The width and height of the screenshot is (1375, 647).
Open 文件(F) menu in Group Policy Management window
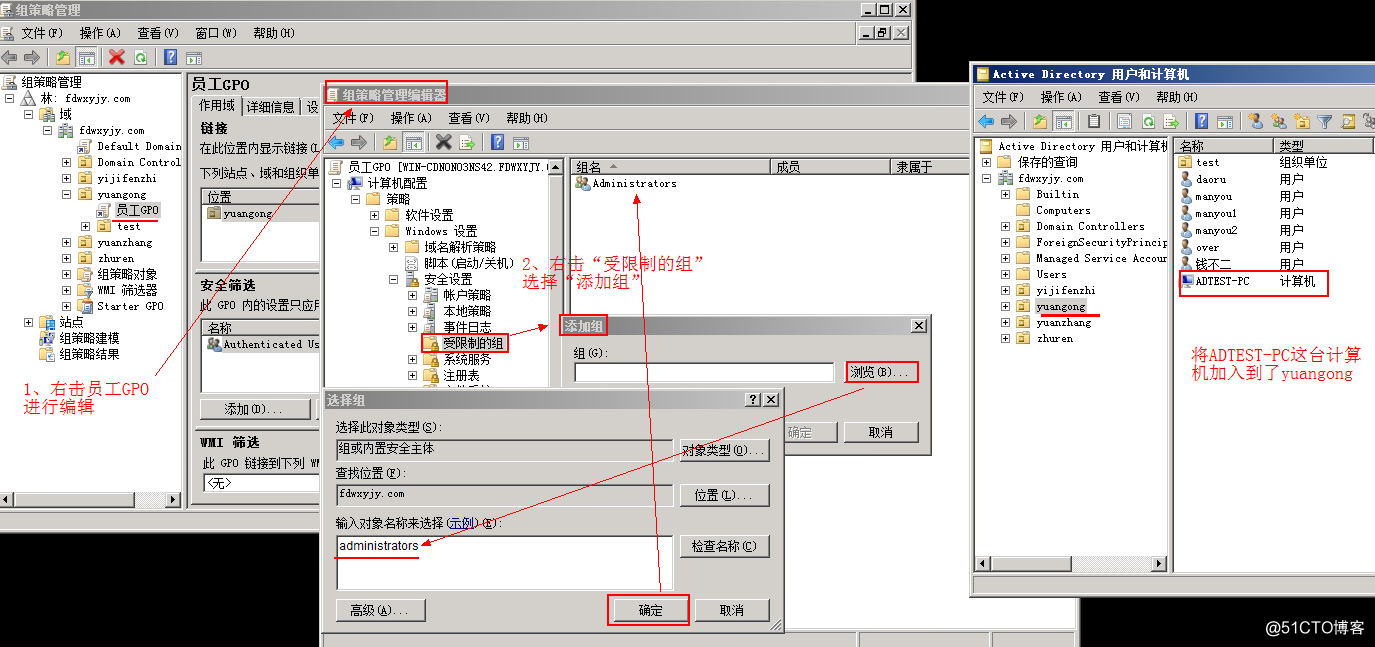(x=42, y=33)
